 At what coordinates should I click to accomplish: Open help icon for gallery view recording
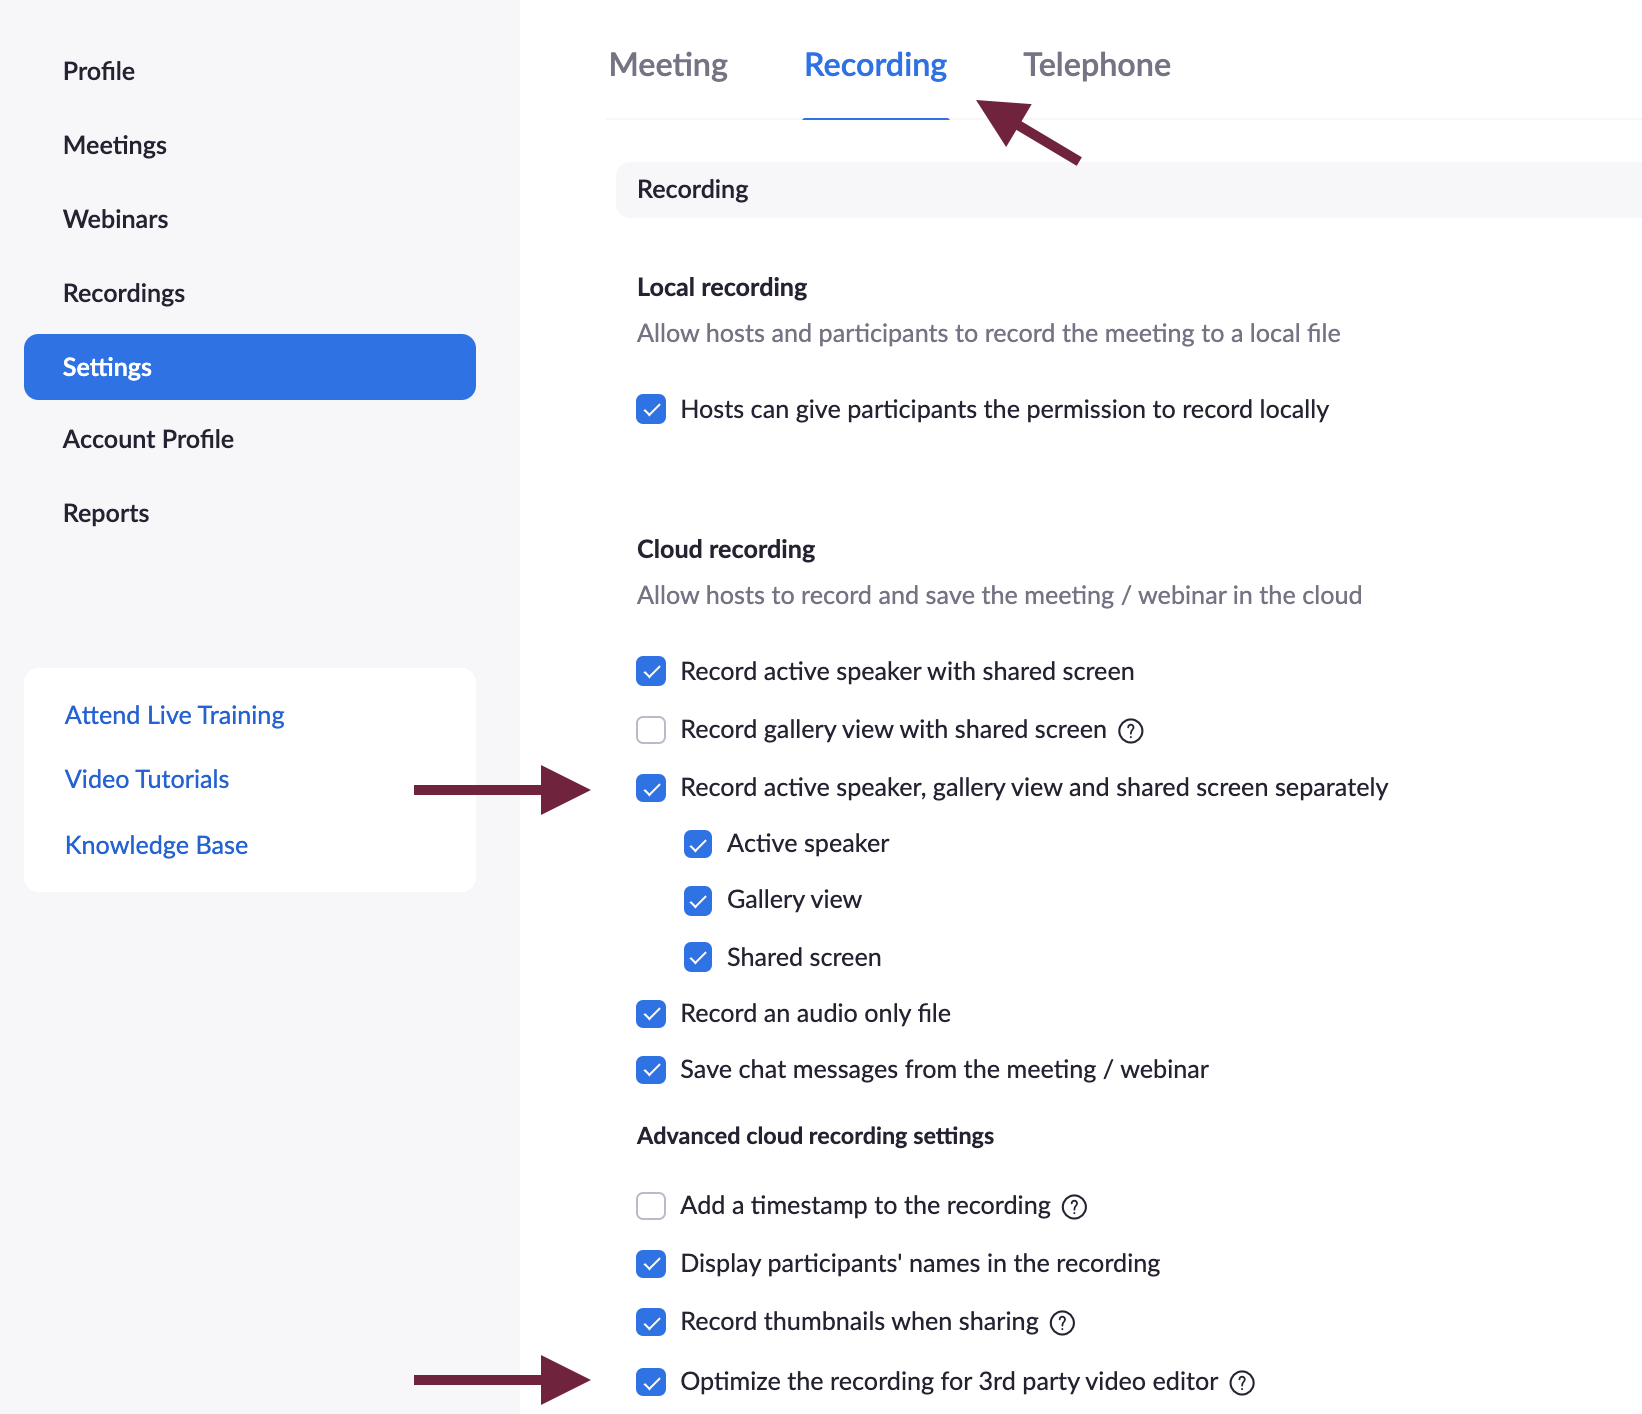1130,731
